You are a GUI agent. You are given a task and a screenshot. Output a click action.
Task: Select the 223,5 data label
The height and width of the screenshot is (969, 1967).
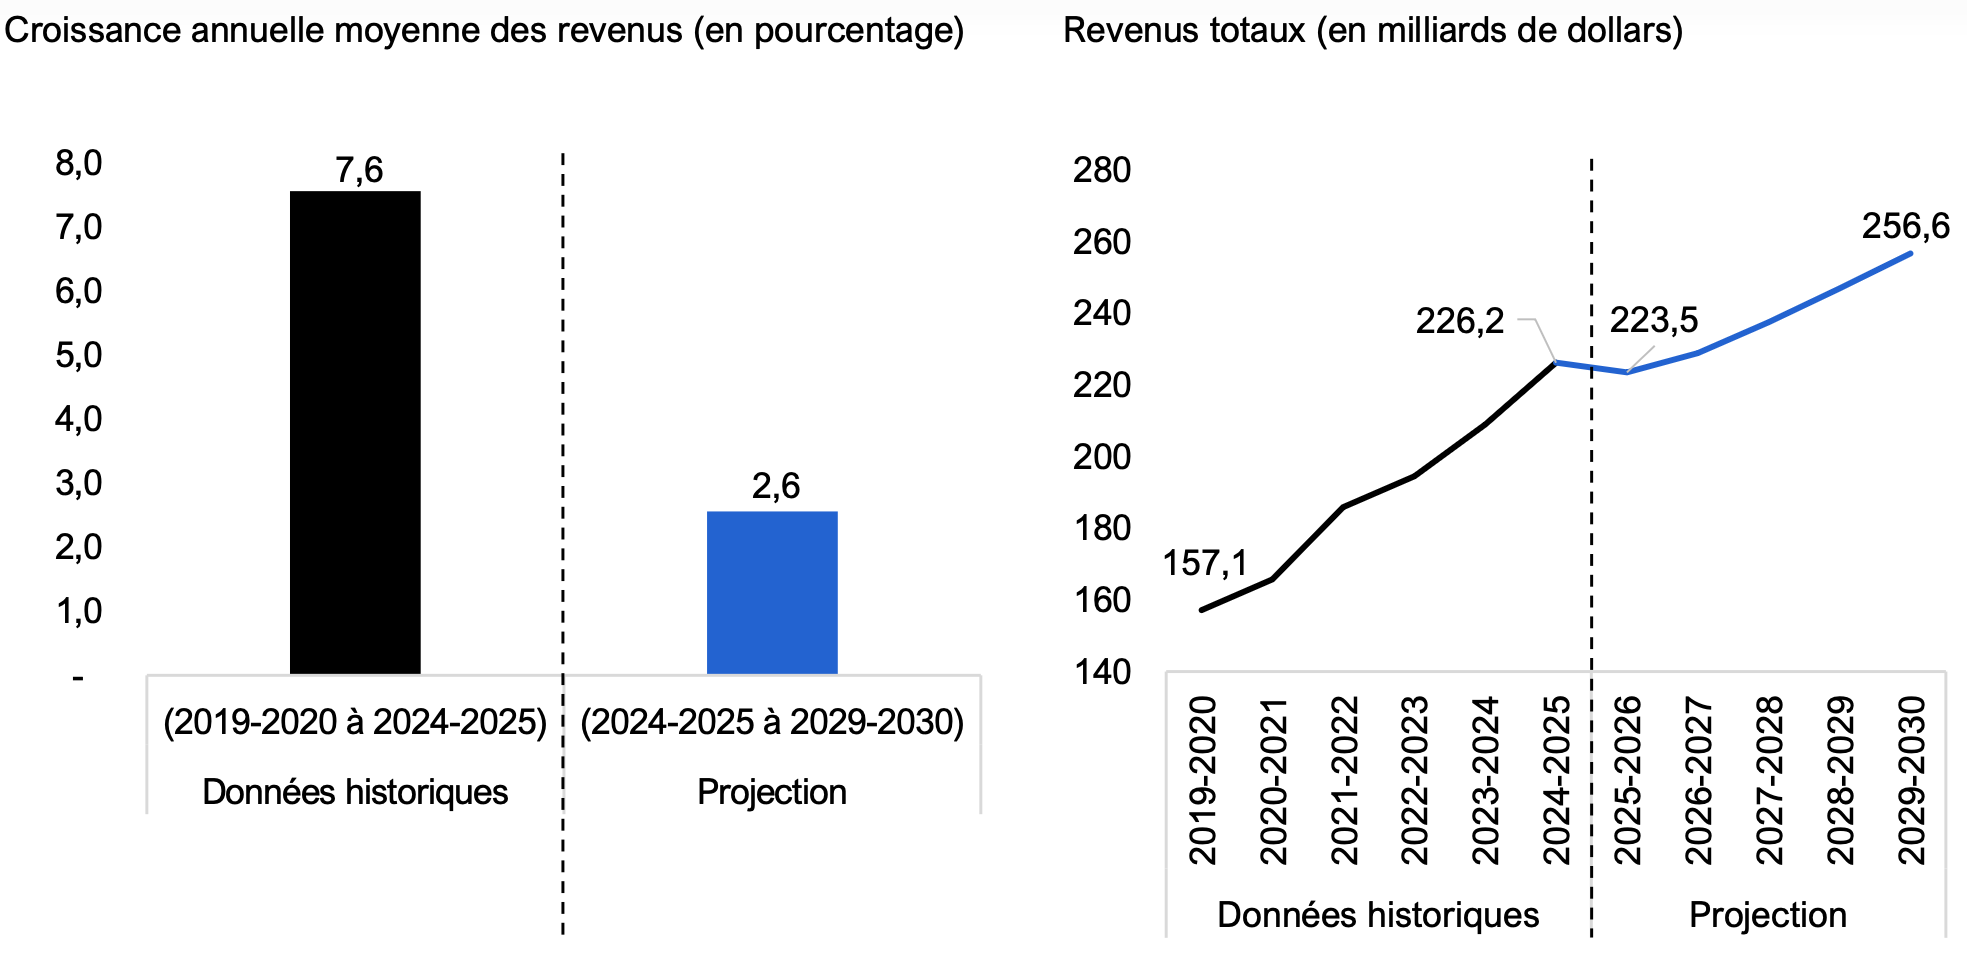click(1653, 320)
